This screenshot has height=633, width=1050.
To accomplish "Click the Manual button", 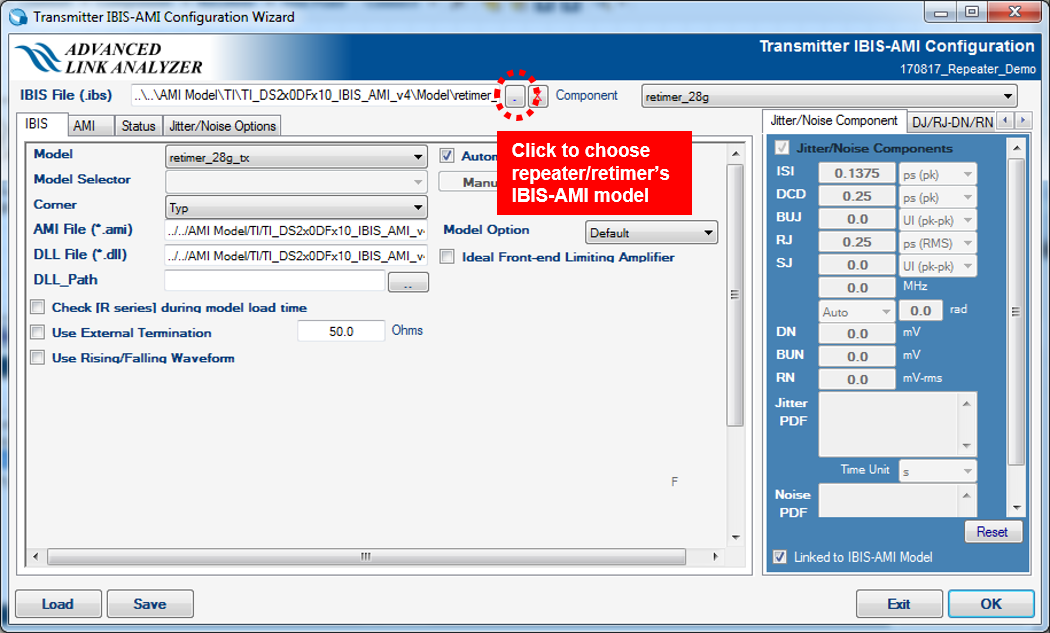I will coord(469,182).
